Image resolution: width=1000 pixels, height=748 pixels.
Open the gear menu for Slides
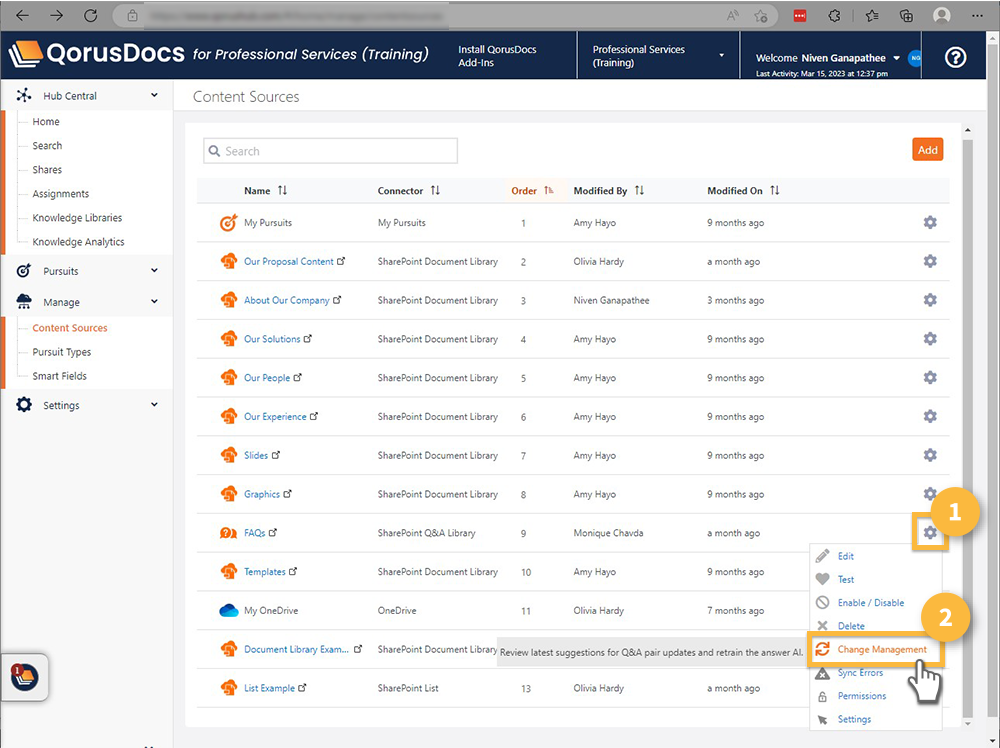[930, 455]
